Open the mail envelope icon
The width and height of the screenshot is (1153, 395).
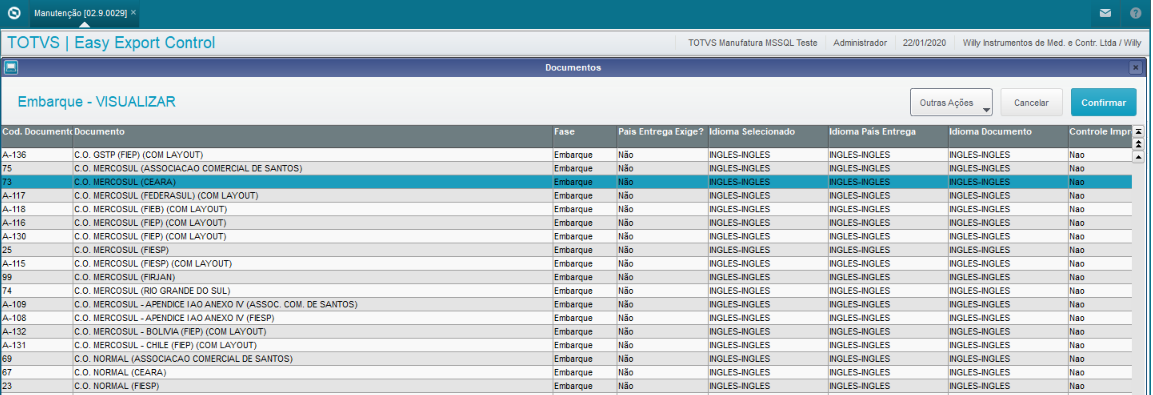click(1105, 13)
